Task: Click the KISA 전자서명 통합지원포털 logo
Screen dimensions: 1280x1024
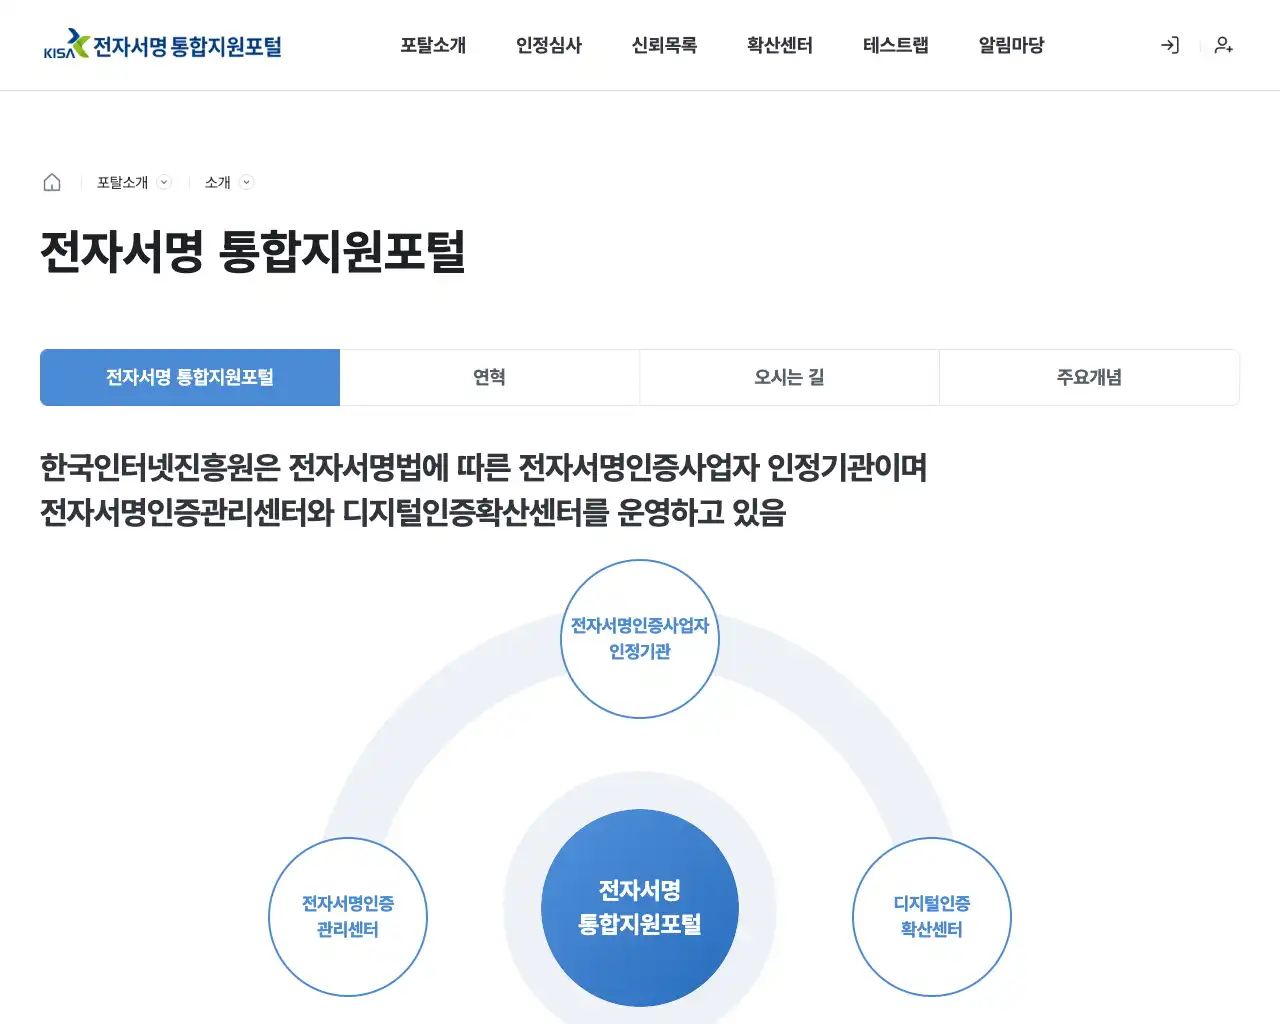Action: (x=163, y=45)
